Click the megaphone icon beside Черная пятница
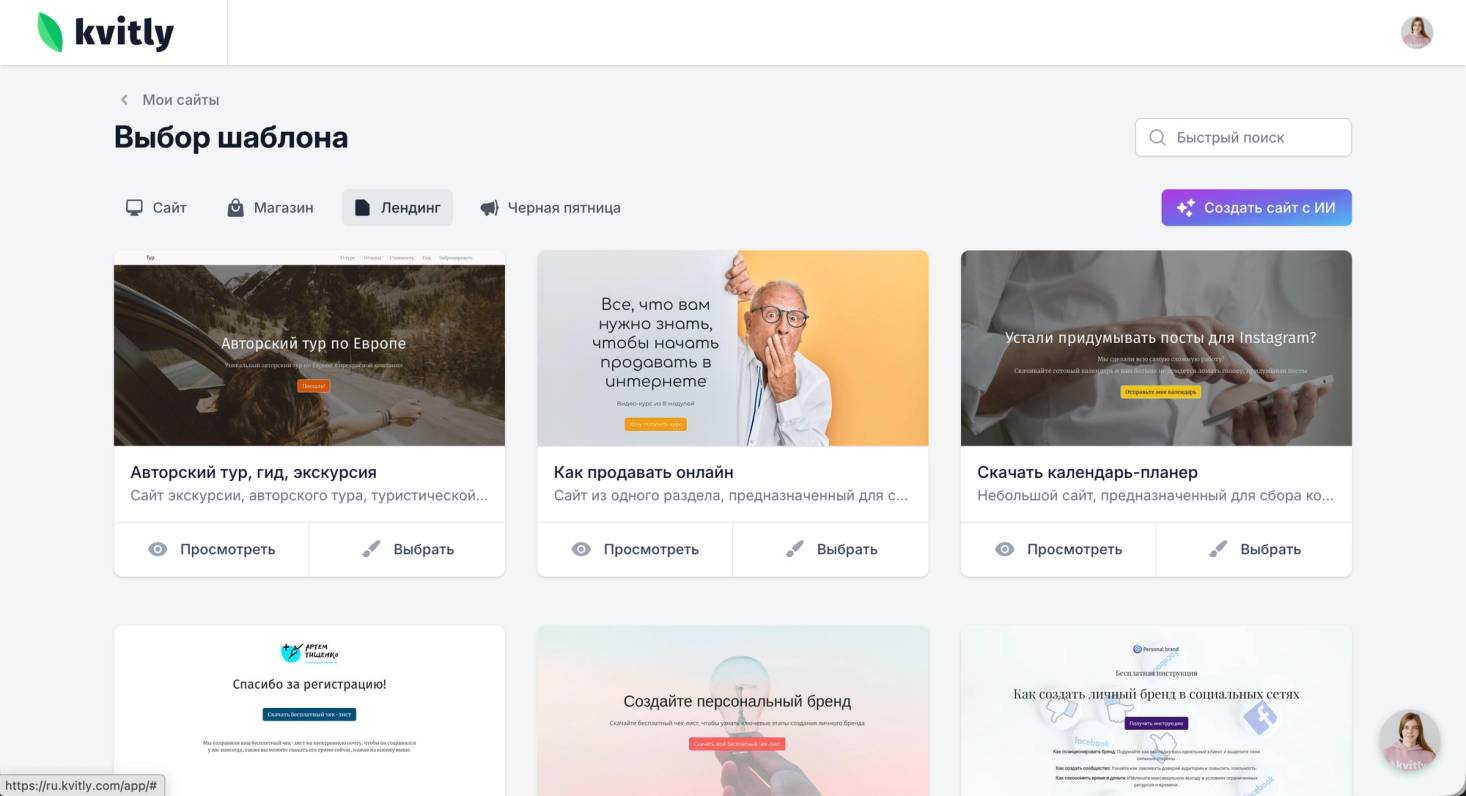This screenshot has height=796, width=1466. coord(489,208)
